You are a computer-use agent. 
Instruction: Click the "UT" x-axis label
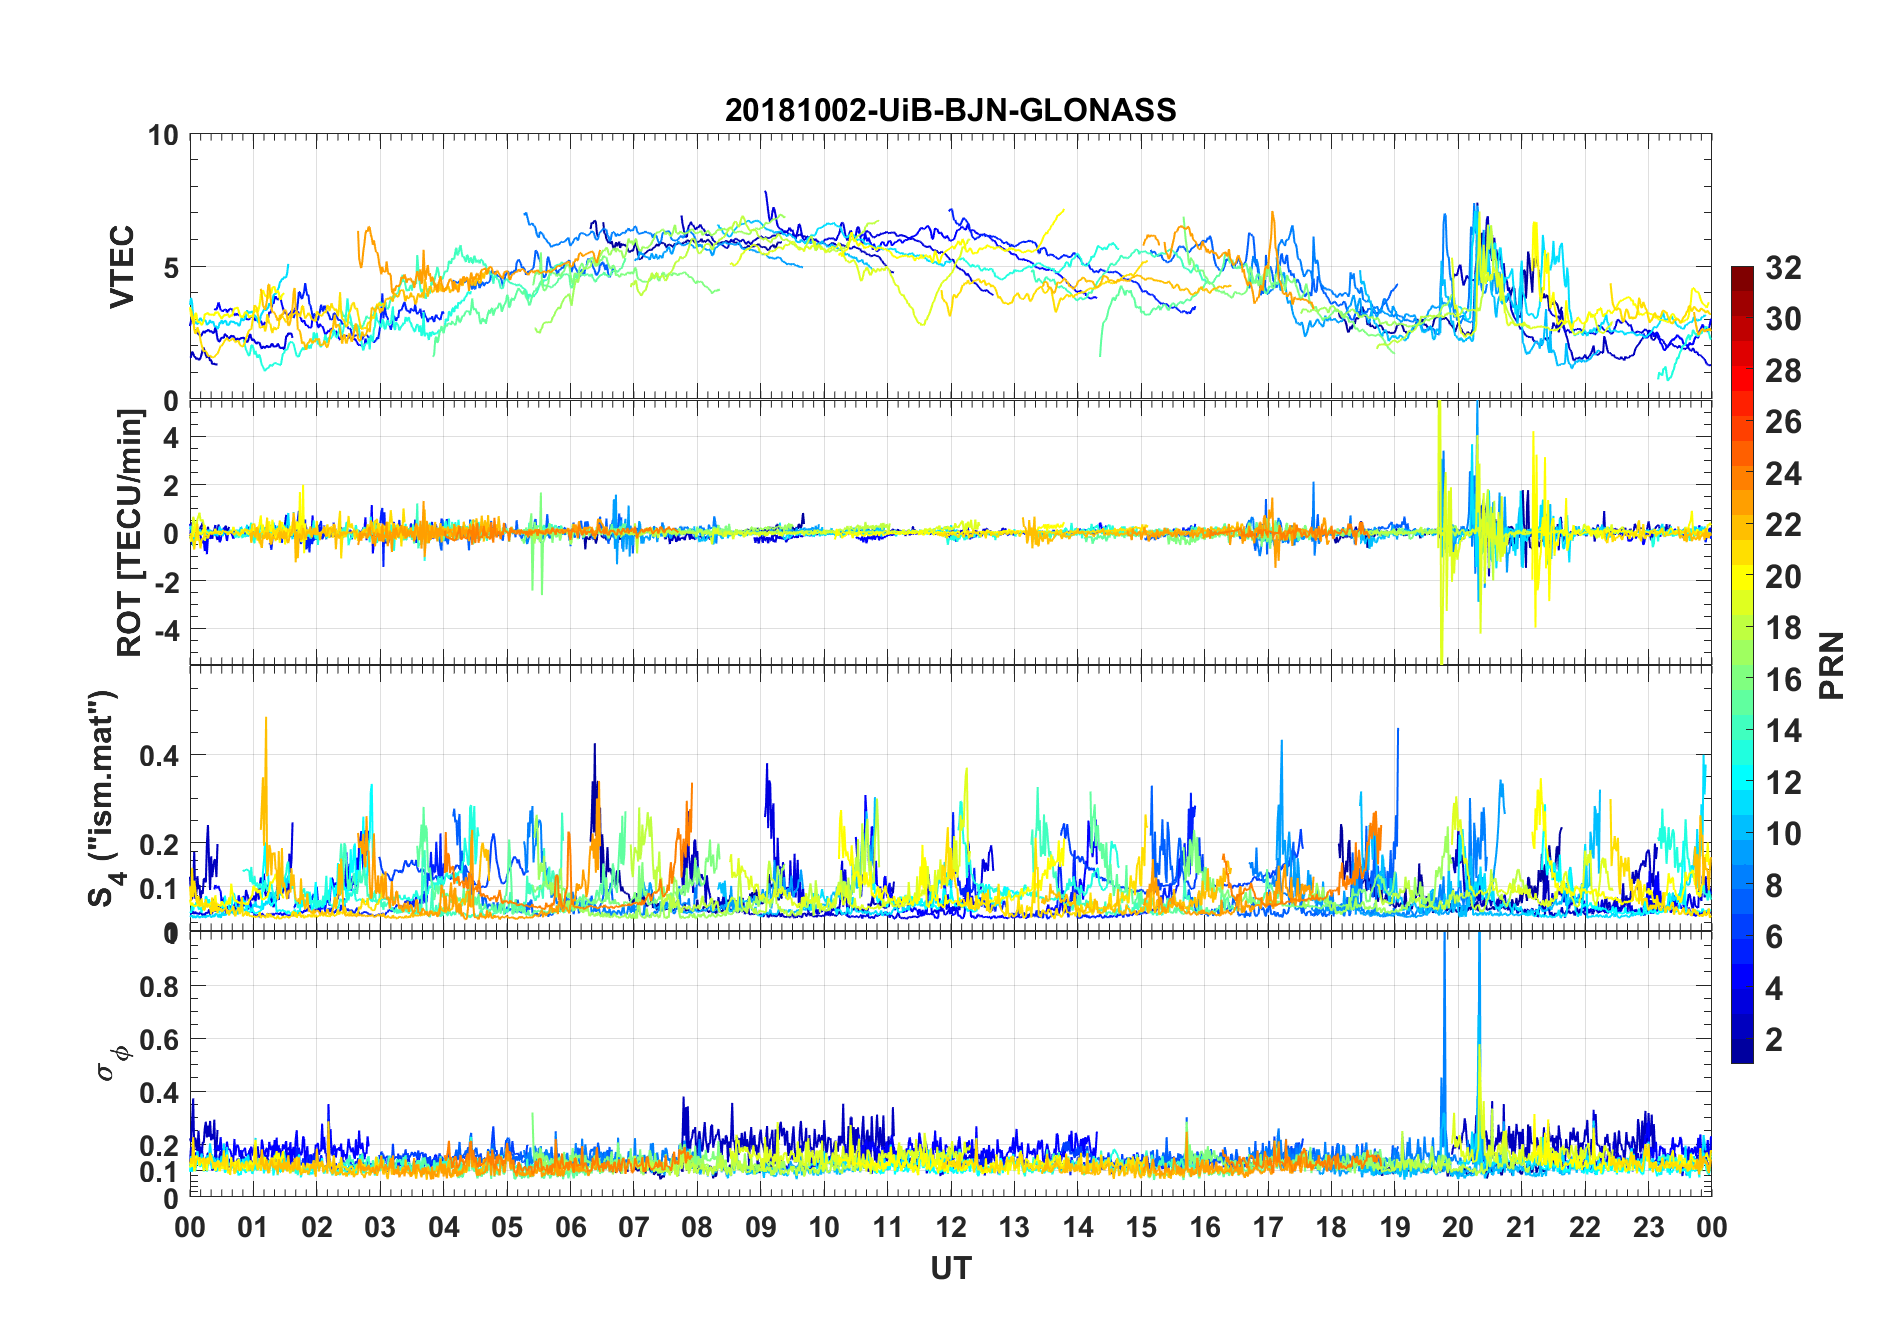click(x=950, y=1269)
